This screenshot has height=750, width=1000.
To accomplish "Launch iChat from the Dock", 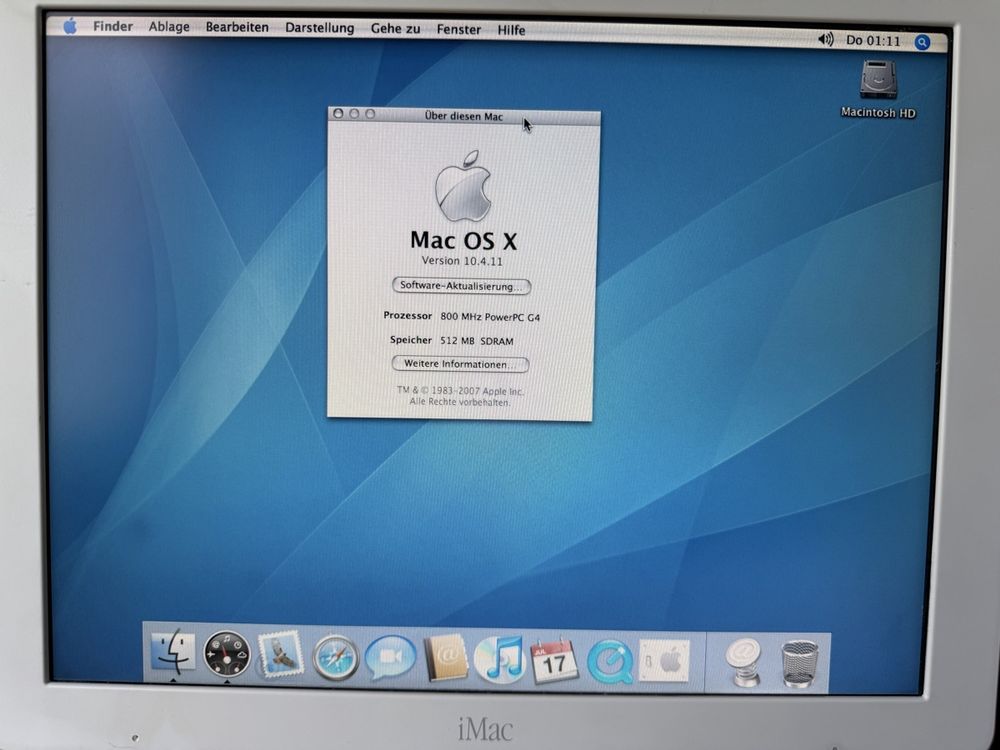I will pyautogui.click(x=390, y=658).
